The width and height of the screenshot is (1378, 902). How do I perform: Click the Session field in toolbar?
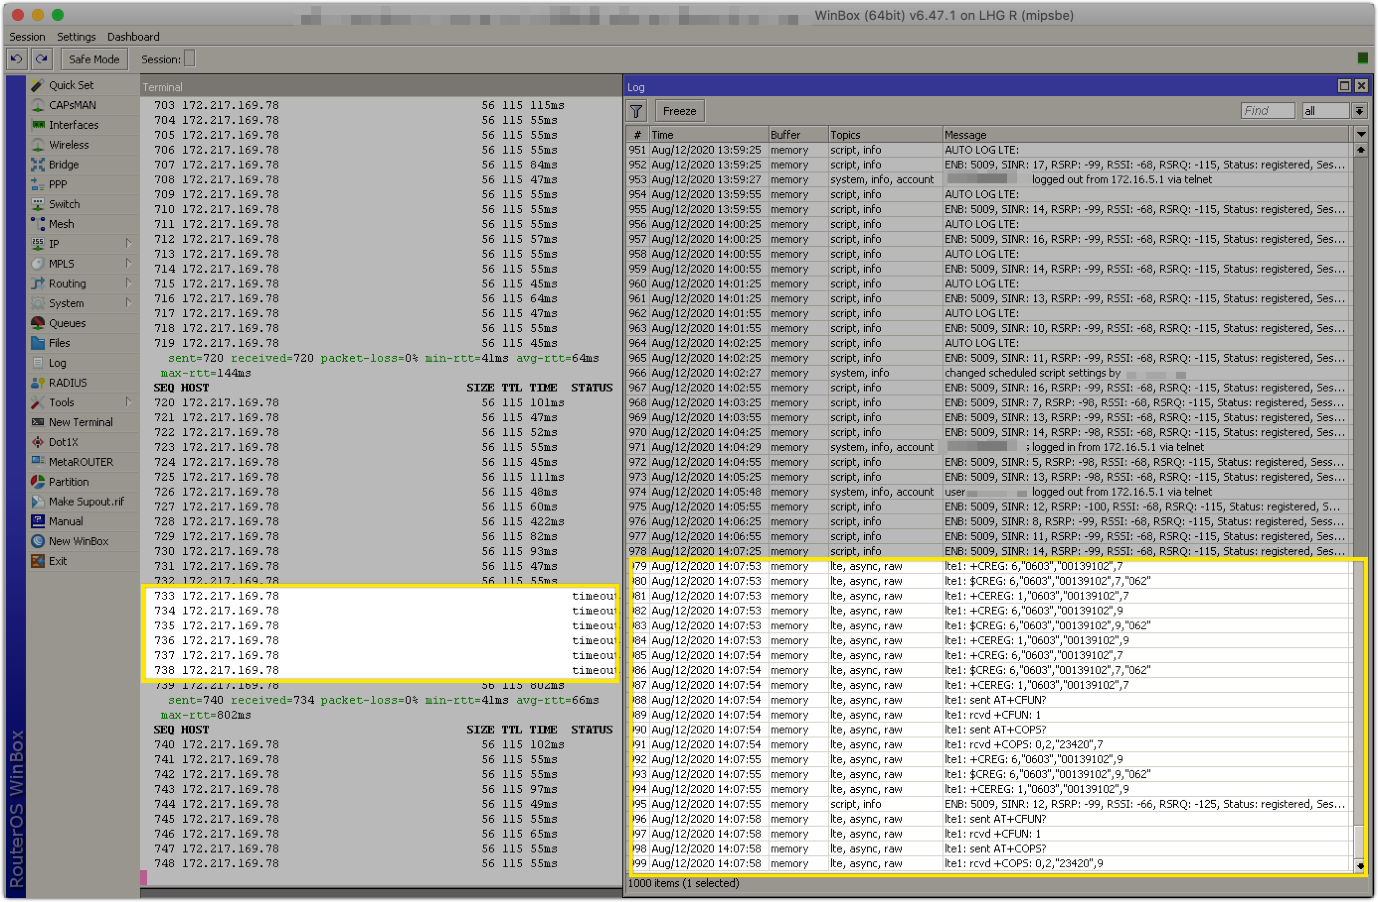click(189, 59)
